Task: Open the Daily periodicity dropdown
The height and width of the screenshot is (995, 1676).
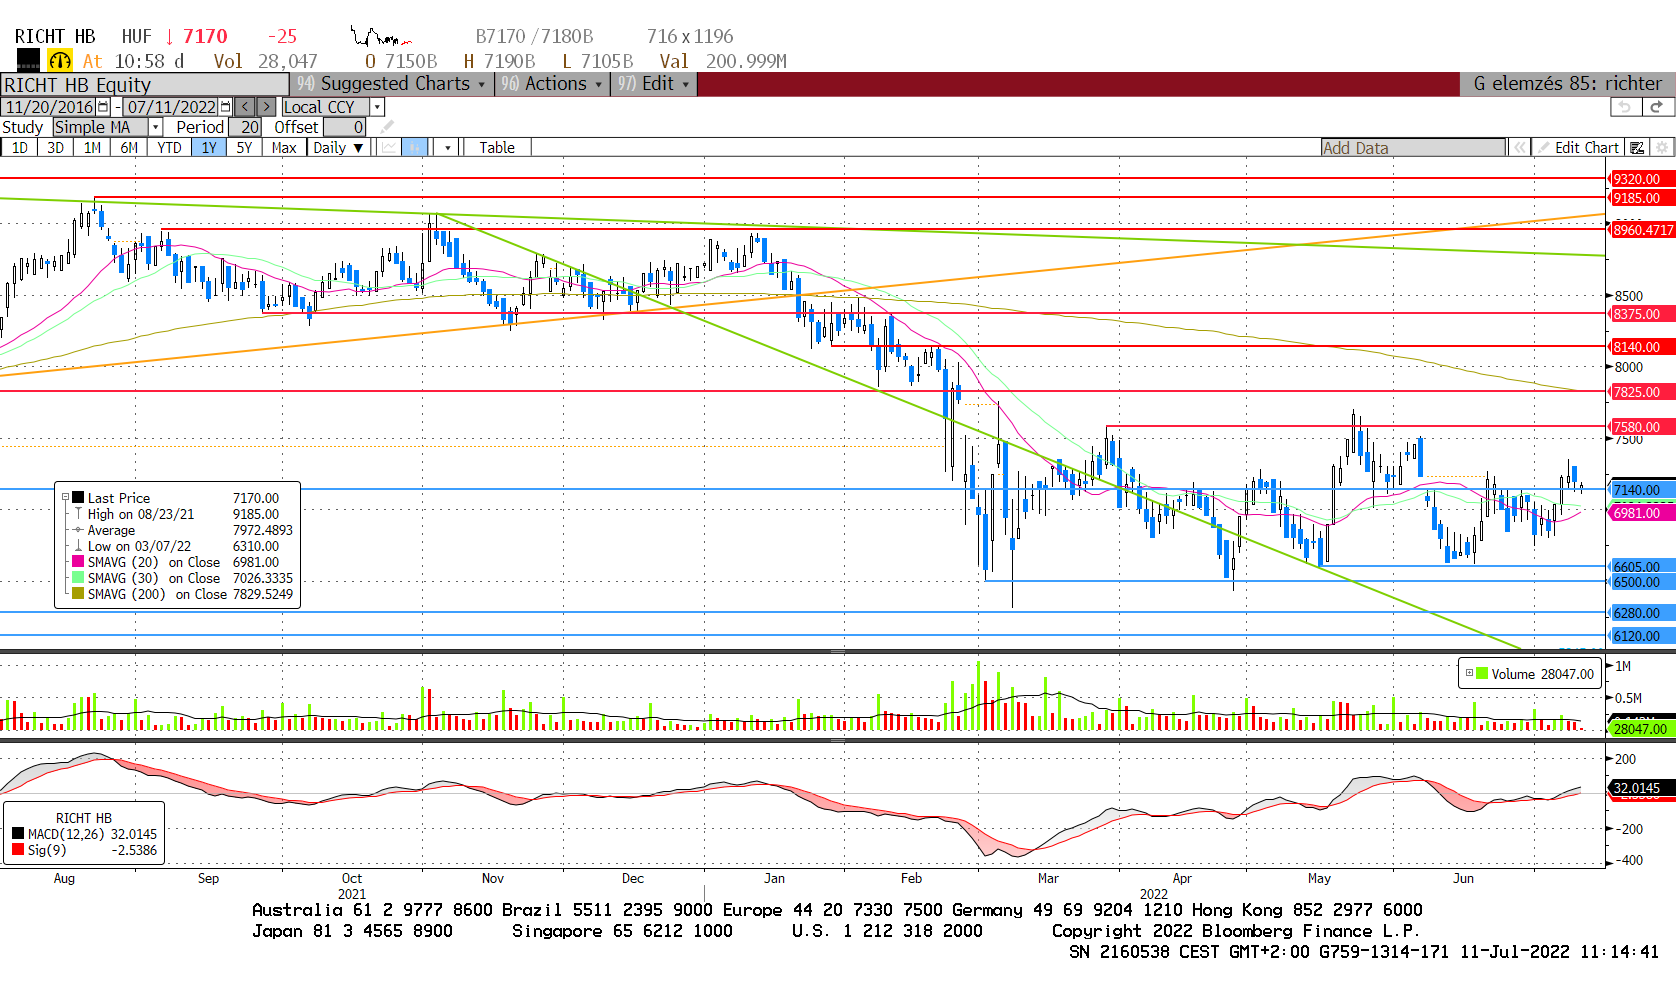Action: pyautogui.click(x=338, y=148)
